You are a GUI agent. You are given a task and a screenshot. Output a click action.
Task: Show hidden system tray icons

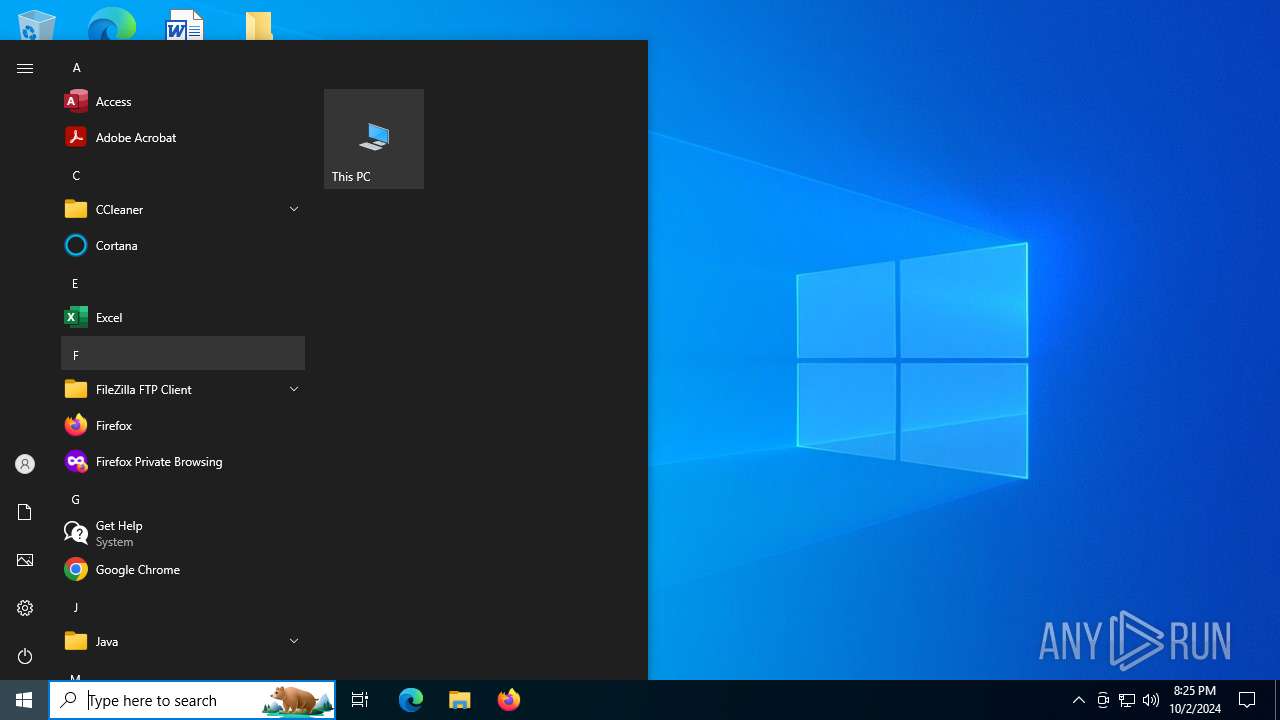coord(1078,700)
